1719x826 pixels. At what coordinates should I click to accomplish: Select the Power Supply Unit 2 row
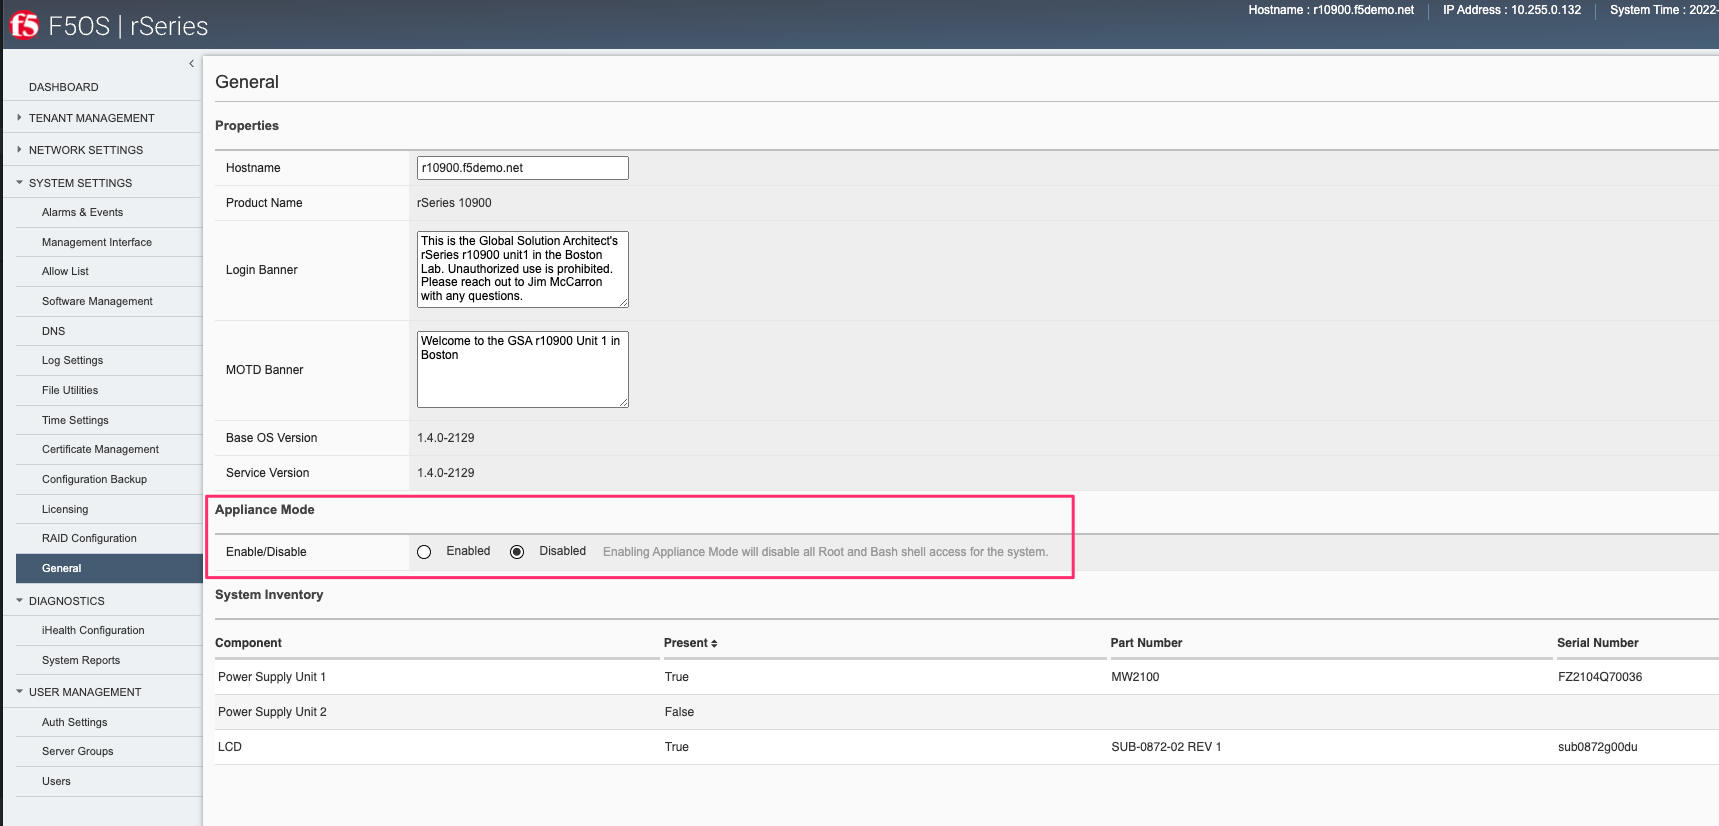(966, 712)
